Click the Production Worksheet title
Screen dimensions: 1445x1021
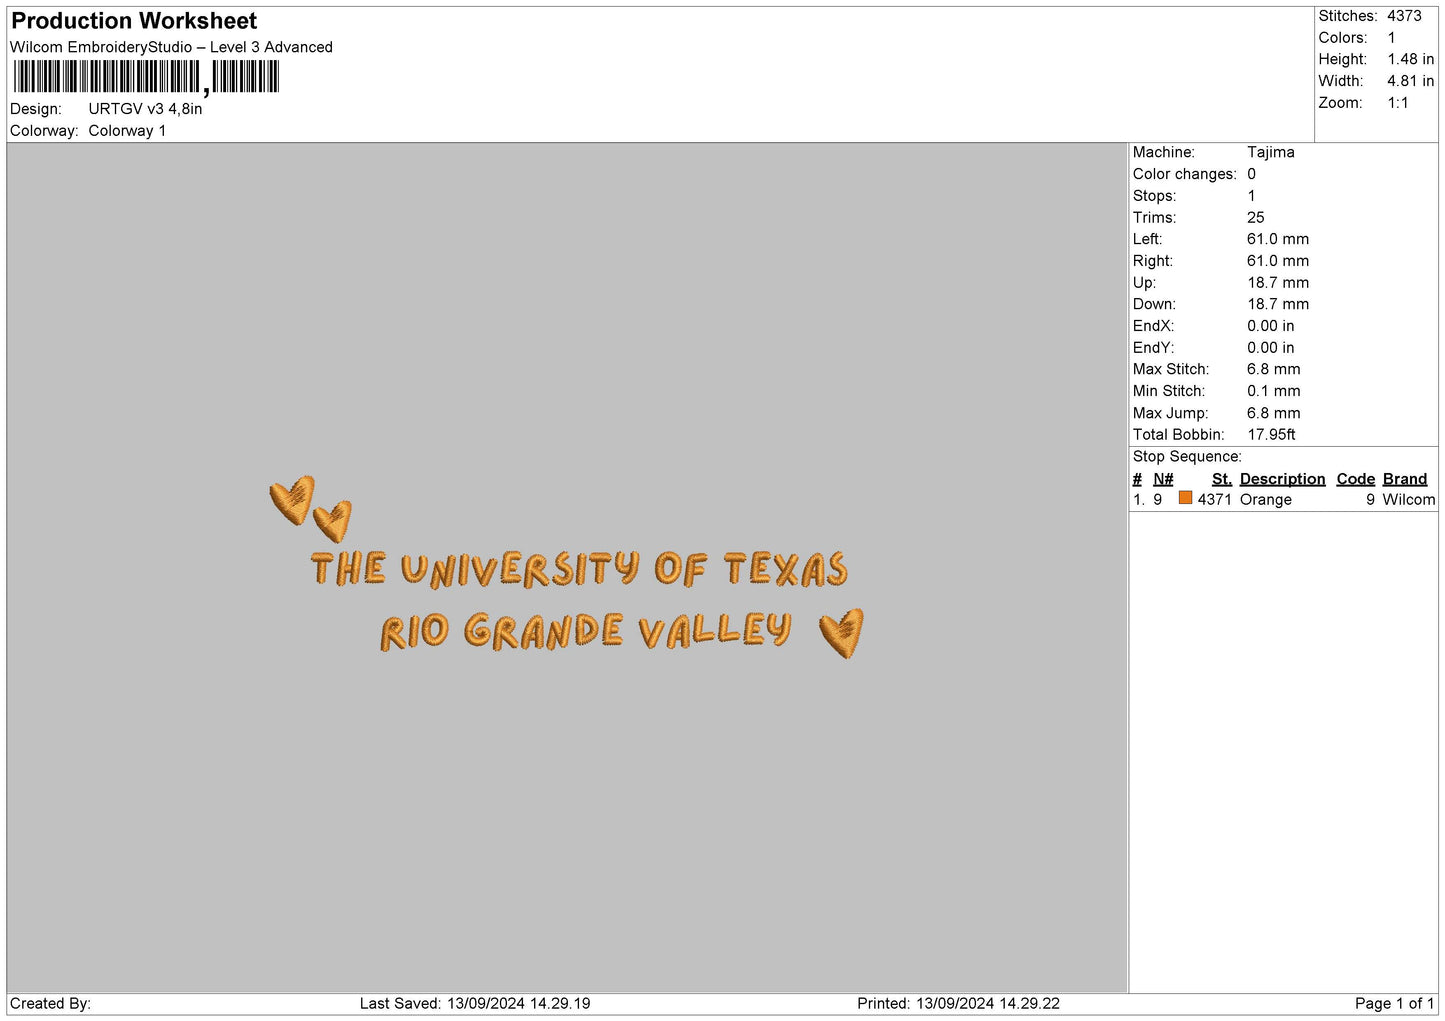point(134,21)
